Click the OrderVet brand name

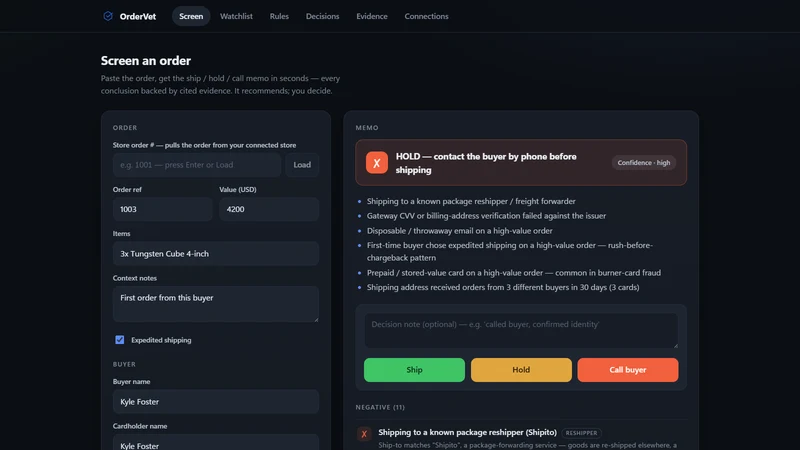point(138,16)
